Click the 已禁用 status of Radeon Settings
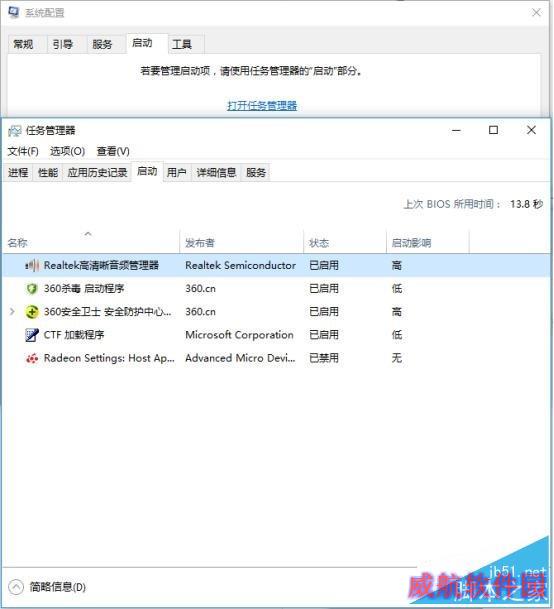Viewport: 554px width, 609px height. coord(324,358)
